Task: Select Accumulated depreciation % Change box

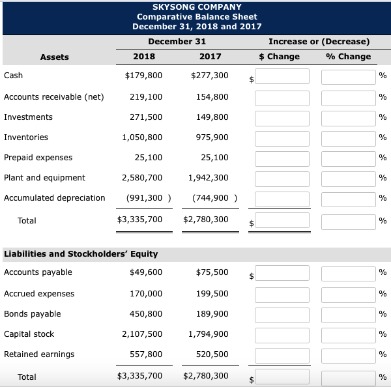Action: (348, 199)
